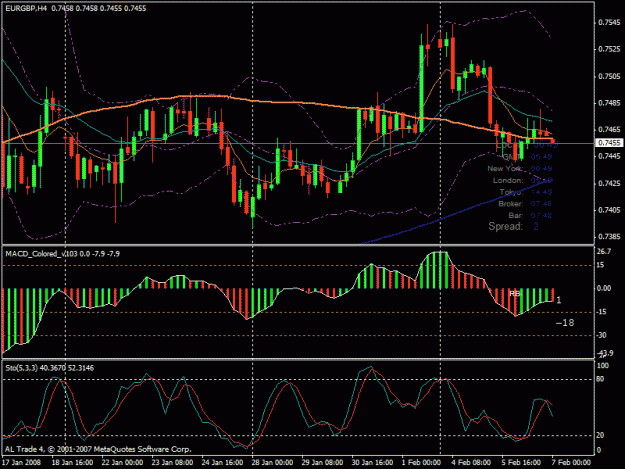Click price axis value 0.7445

(x=610, y=157)
